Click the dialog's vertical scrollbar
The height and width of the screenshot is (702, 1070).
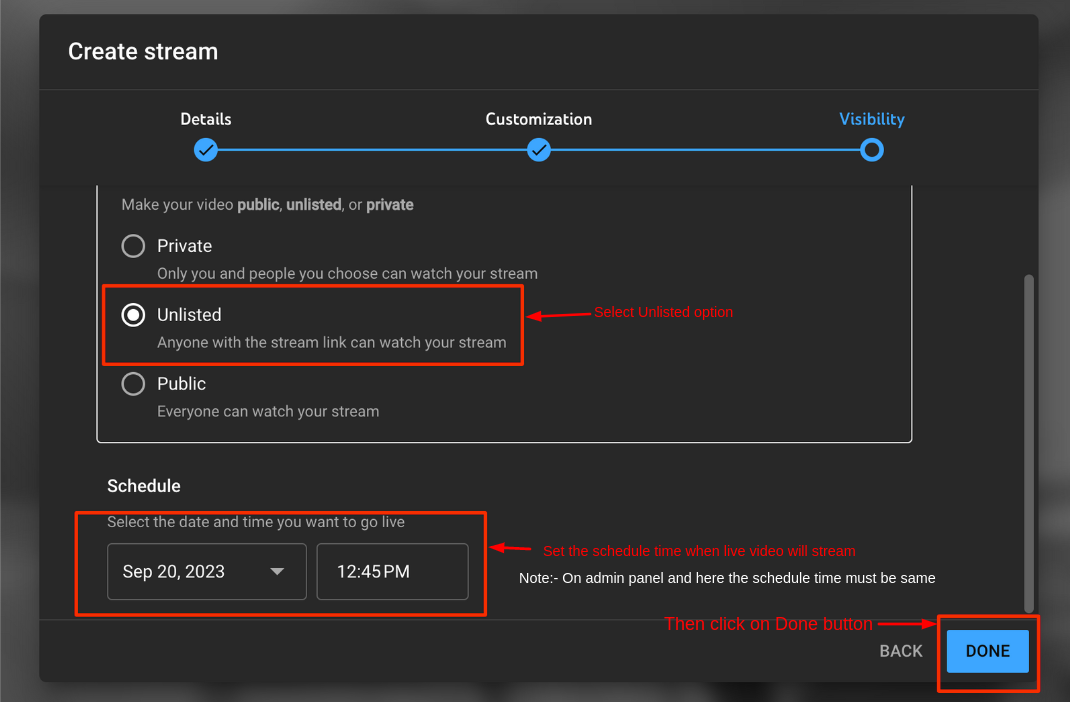[x=1029, y=440]
